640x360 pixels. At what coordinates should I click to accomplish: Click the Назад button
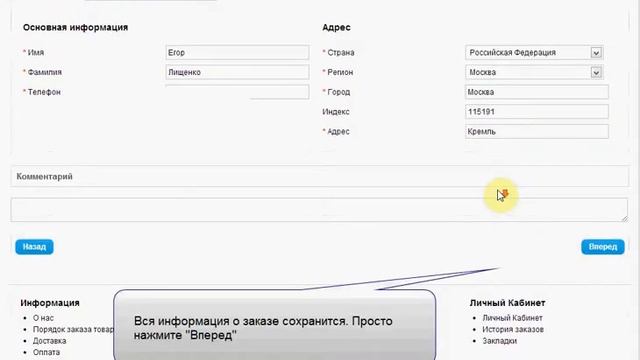[x=34, y=247]
